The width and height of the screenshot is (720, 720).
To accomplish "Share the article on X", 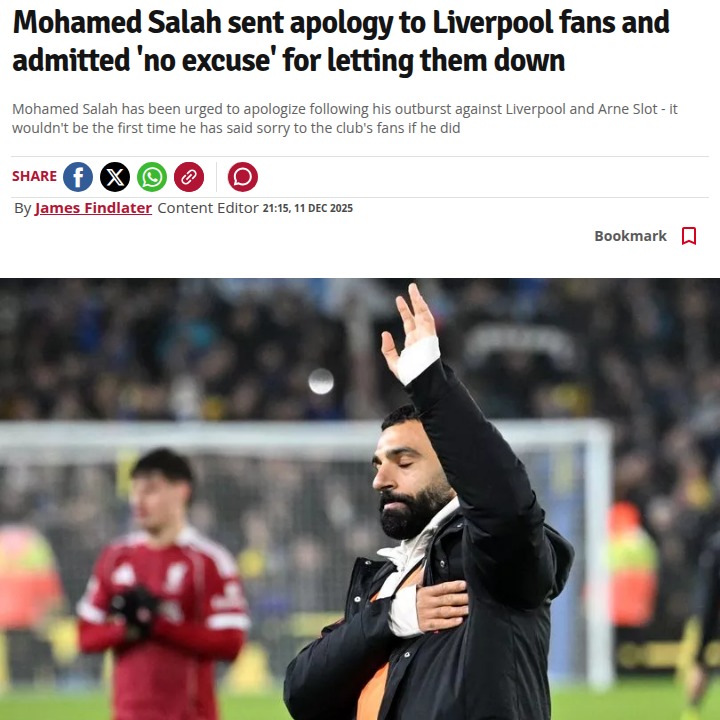I will 115,177.
